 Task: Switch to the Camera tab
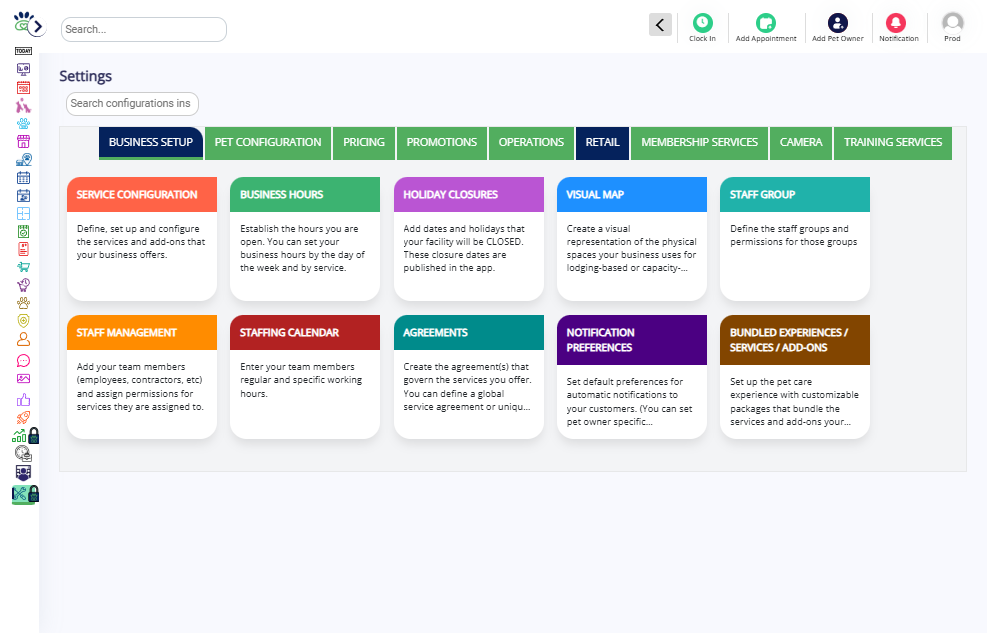coord(801,143)
